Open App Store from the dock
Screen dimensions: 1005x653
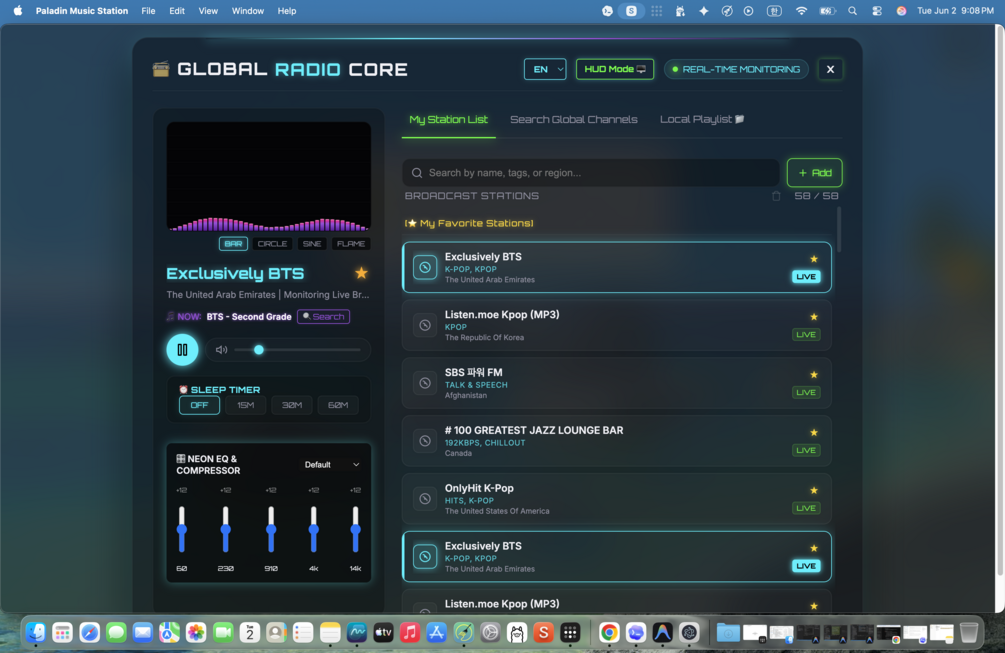point(436,633)
